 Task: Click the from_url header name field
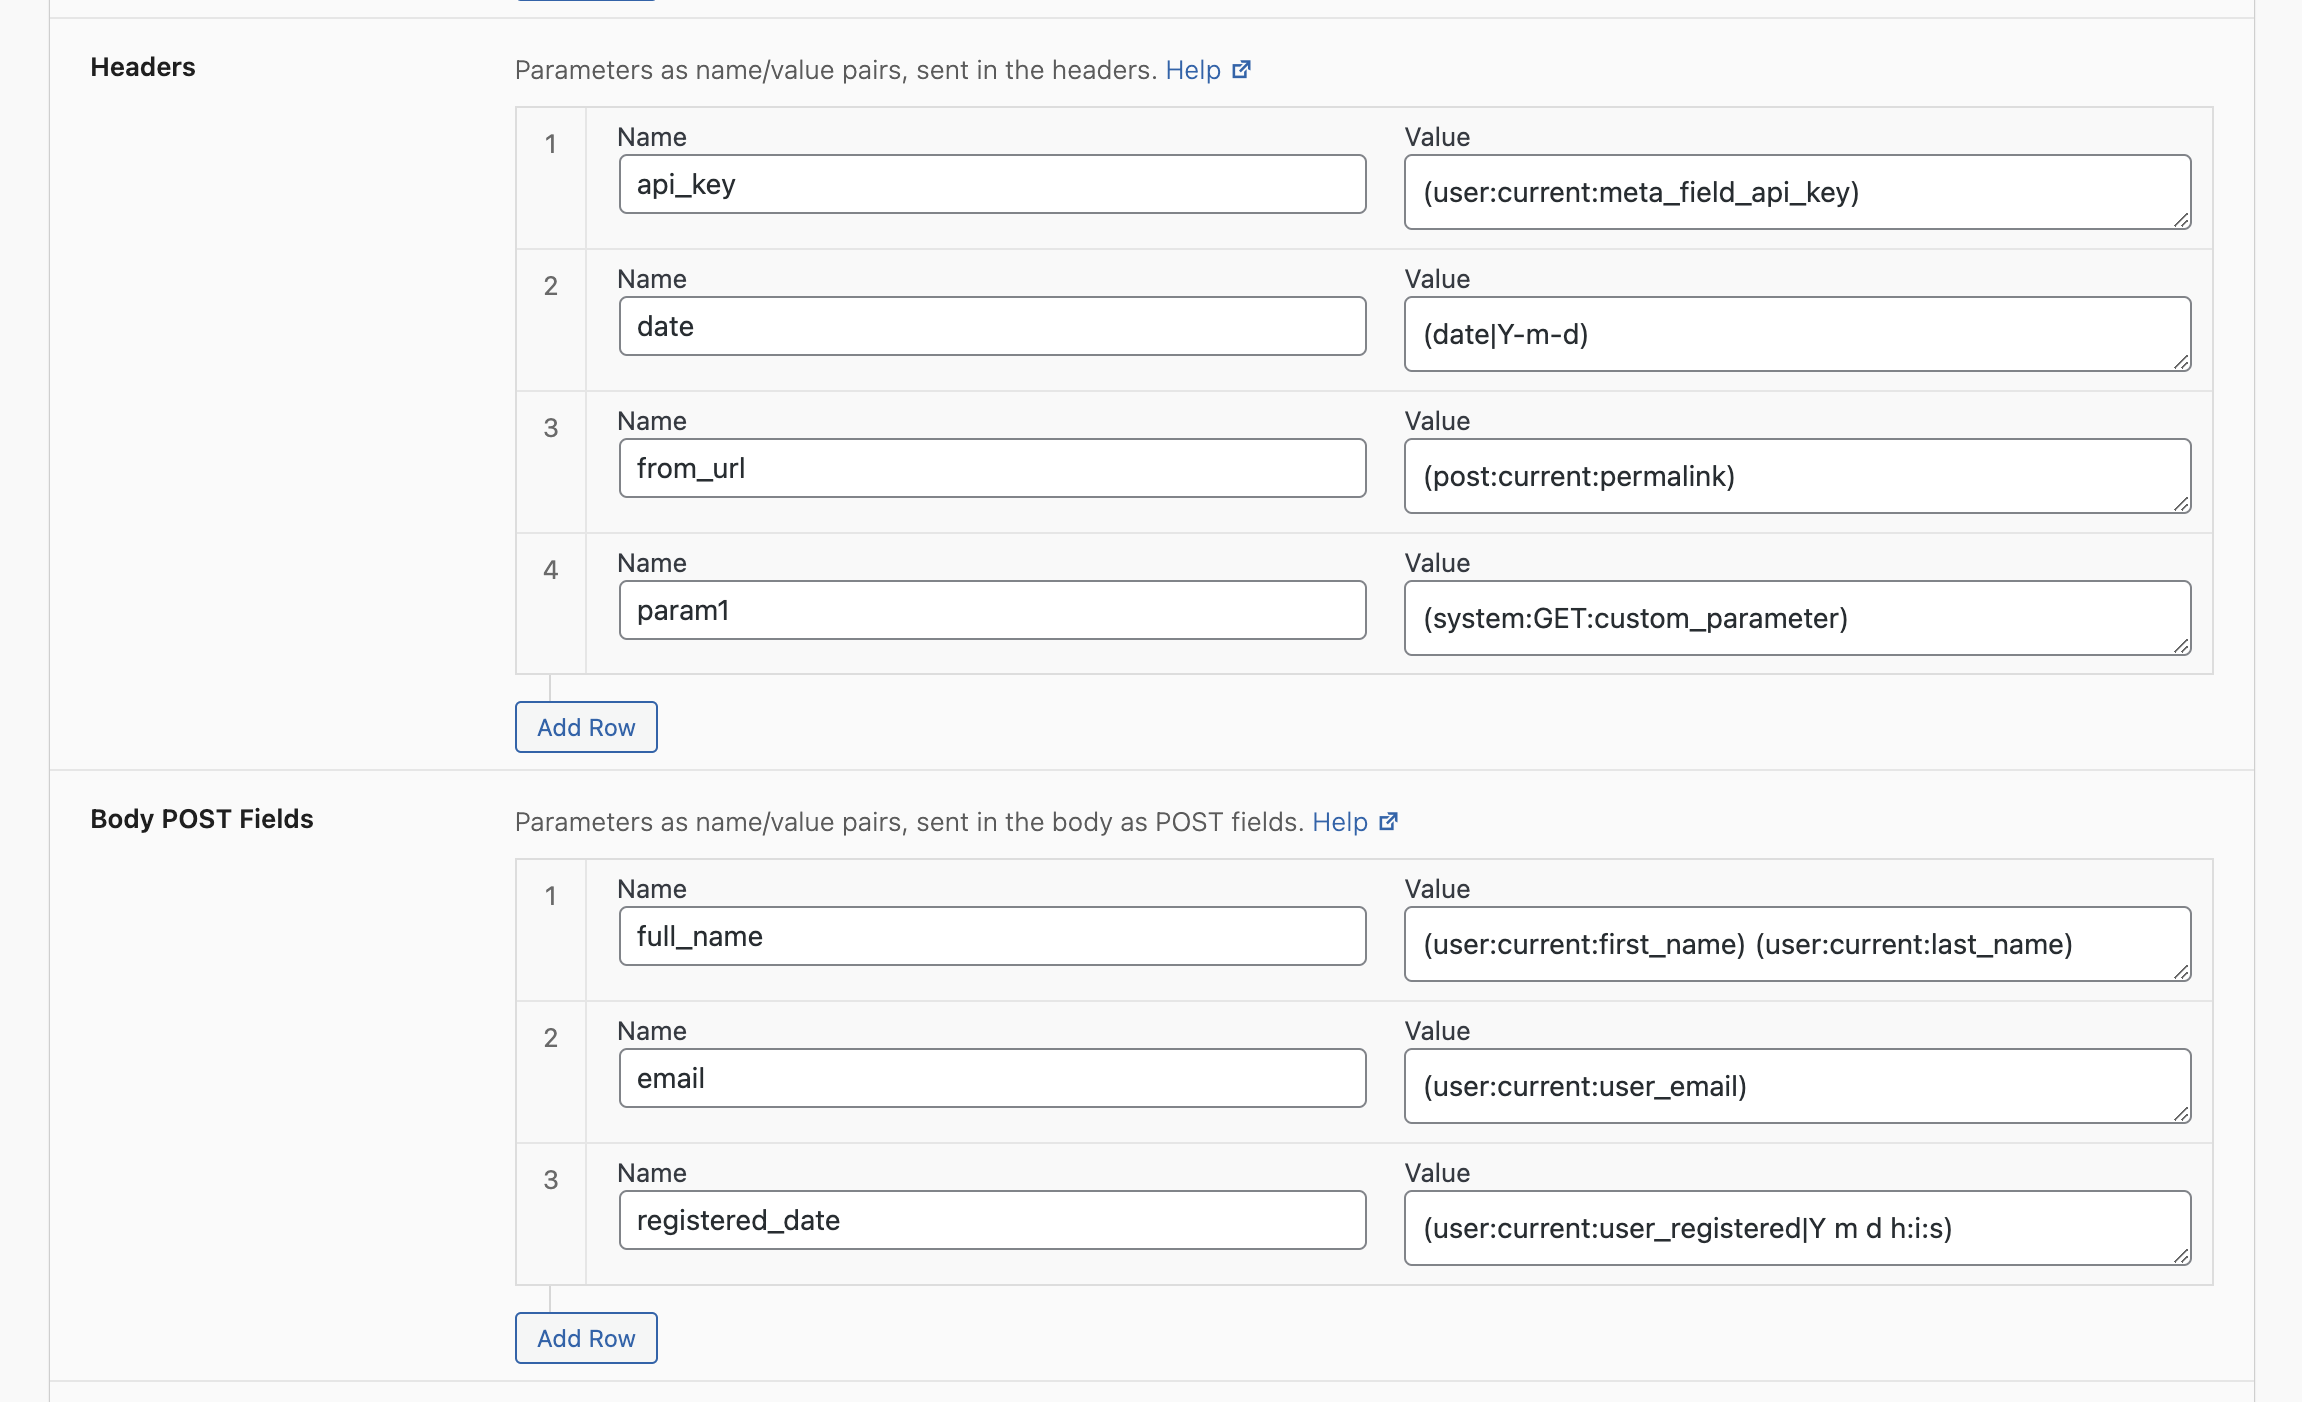click(992, 469)
